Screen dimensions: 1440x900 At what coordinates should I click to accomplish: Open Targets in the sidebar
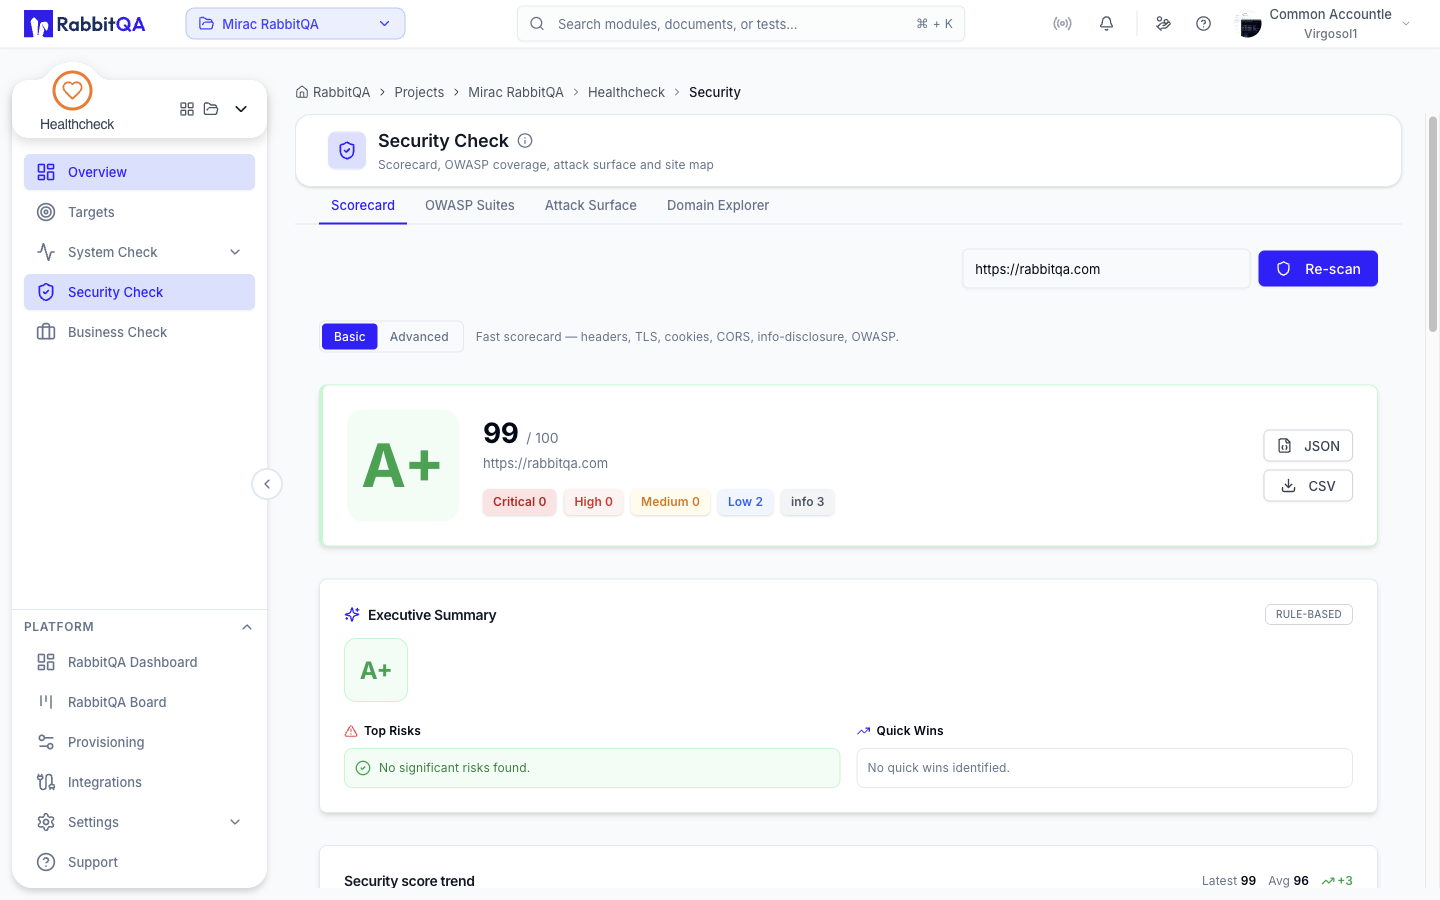coord(139,212)
